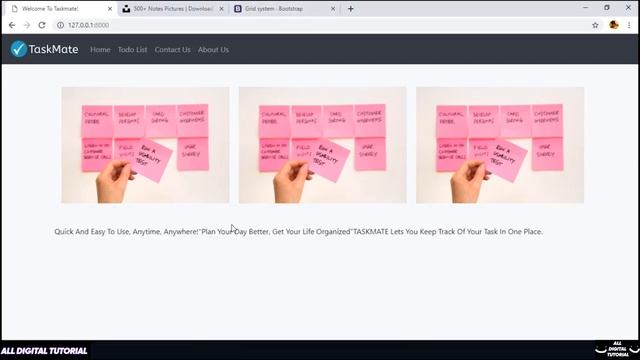This screenshot has width=640, height=360.
Task: Open the Contact Us nav link
Action: 172,49
